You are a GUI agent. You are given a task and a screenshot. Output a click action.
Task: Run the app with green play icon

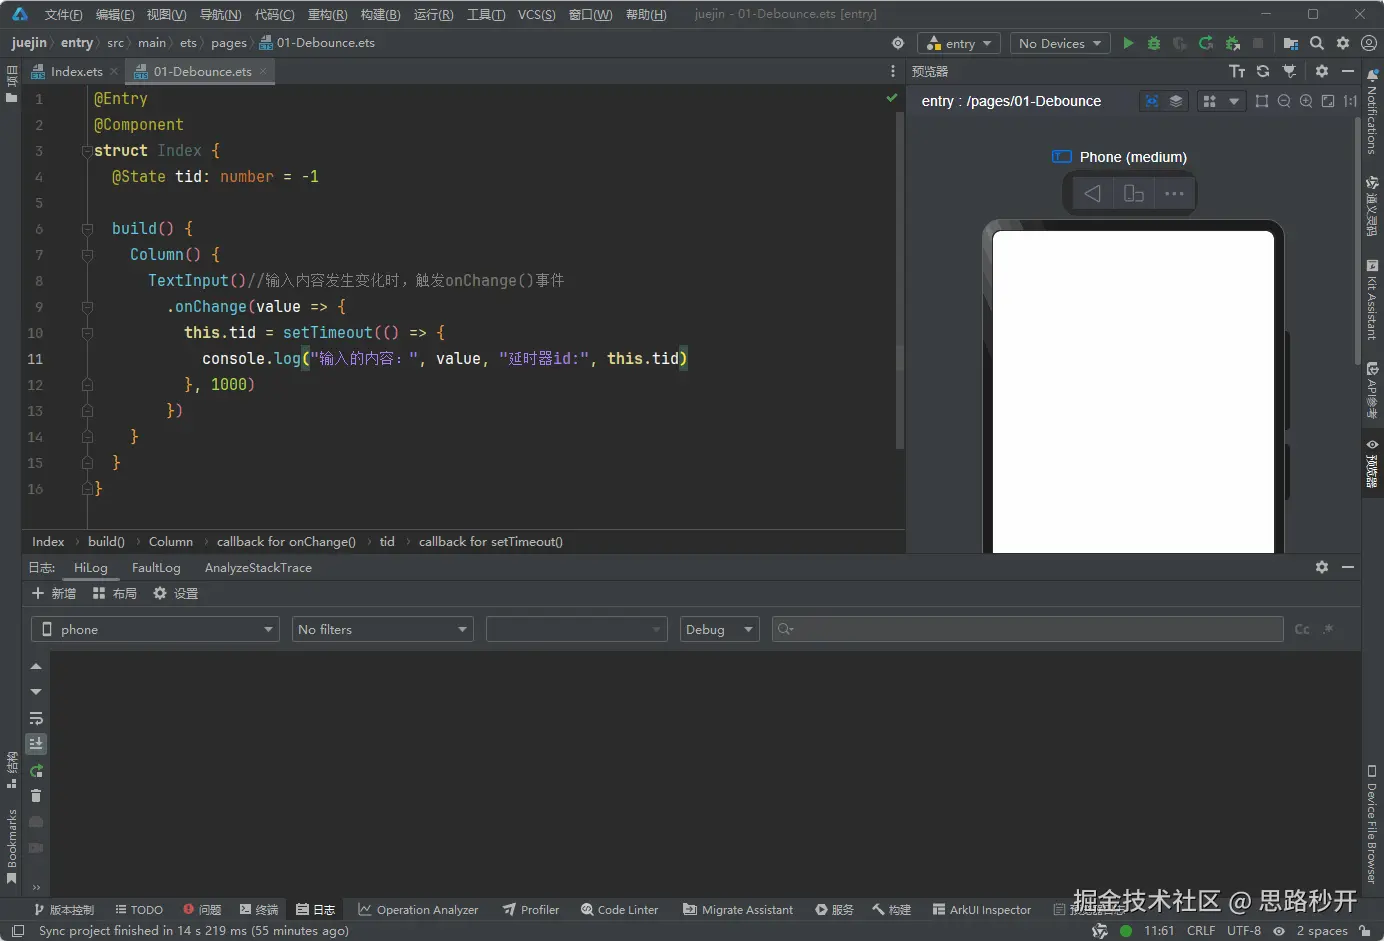coord(1128,43)
